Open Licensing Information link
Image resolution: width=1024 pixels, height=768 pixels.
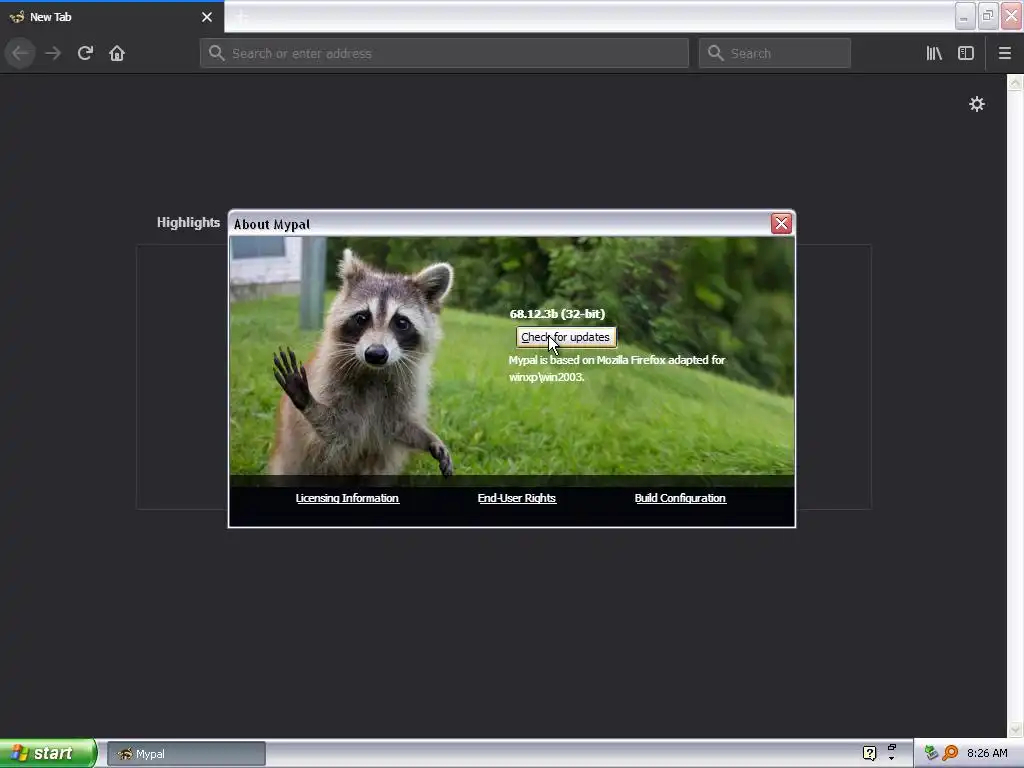click(347, 498)
